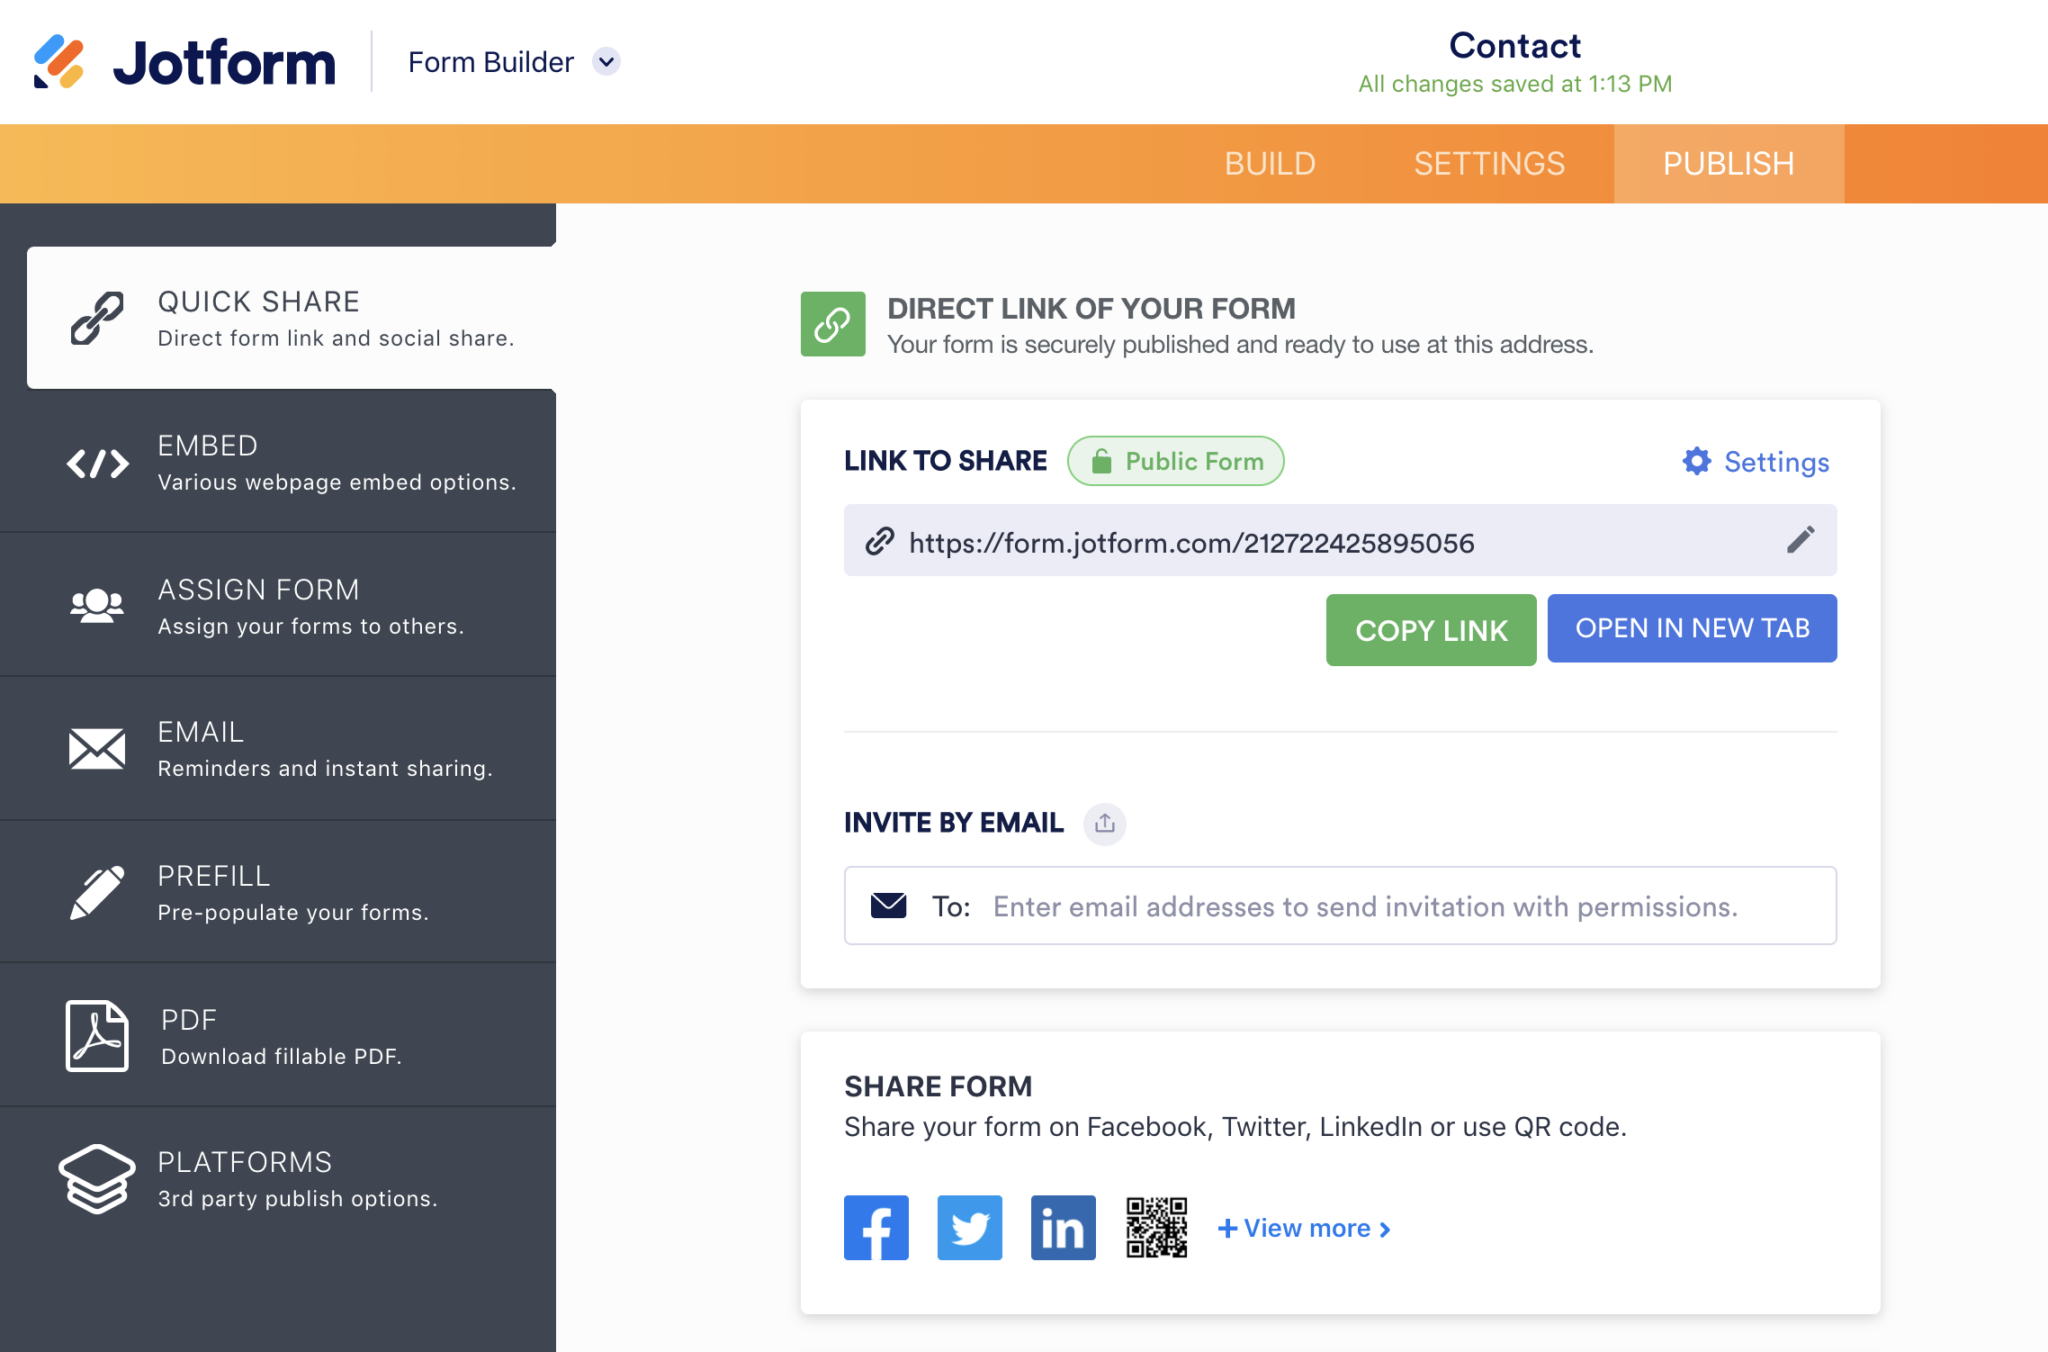Click the QR code share icon

pos(1156,1227)
